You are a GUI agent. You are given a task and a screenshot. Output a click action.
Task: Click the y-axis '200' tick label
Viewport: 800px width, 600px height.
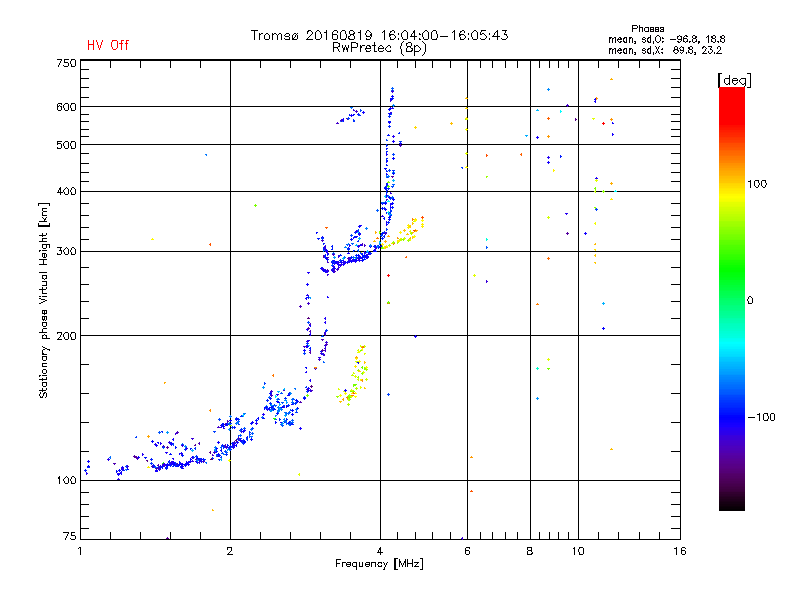[66, 336]
